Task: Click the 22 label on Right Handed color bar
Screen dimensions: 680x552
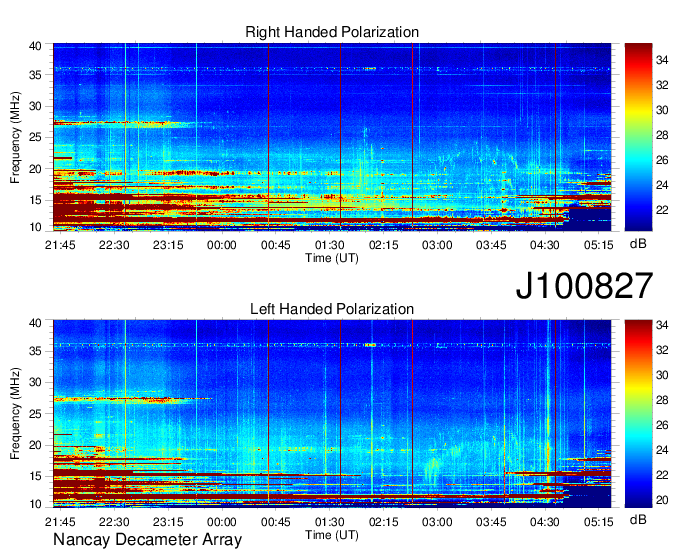Action: pyautogui.click(x=662, y=210)
